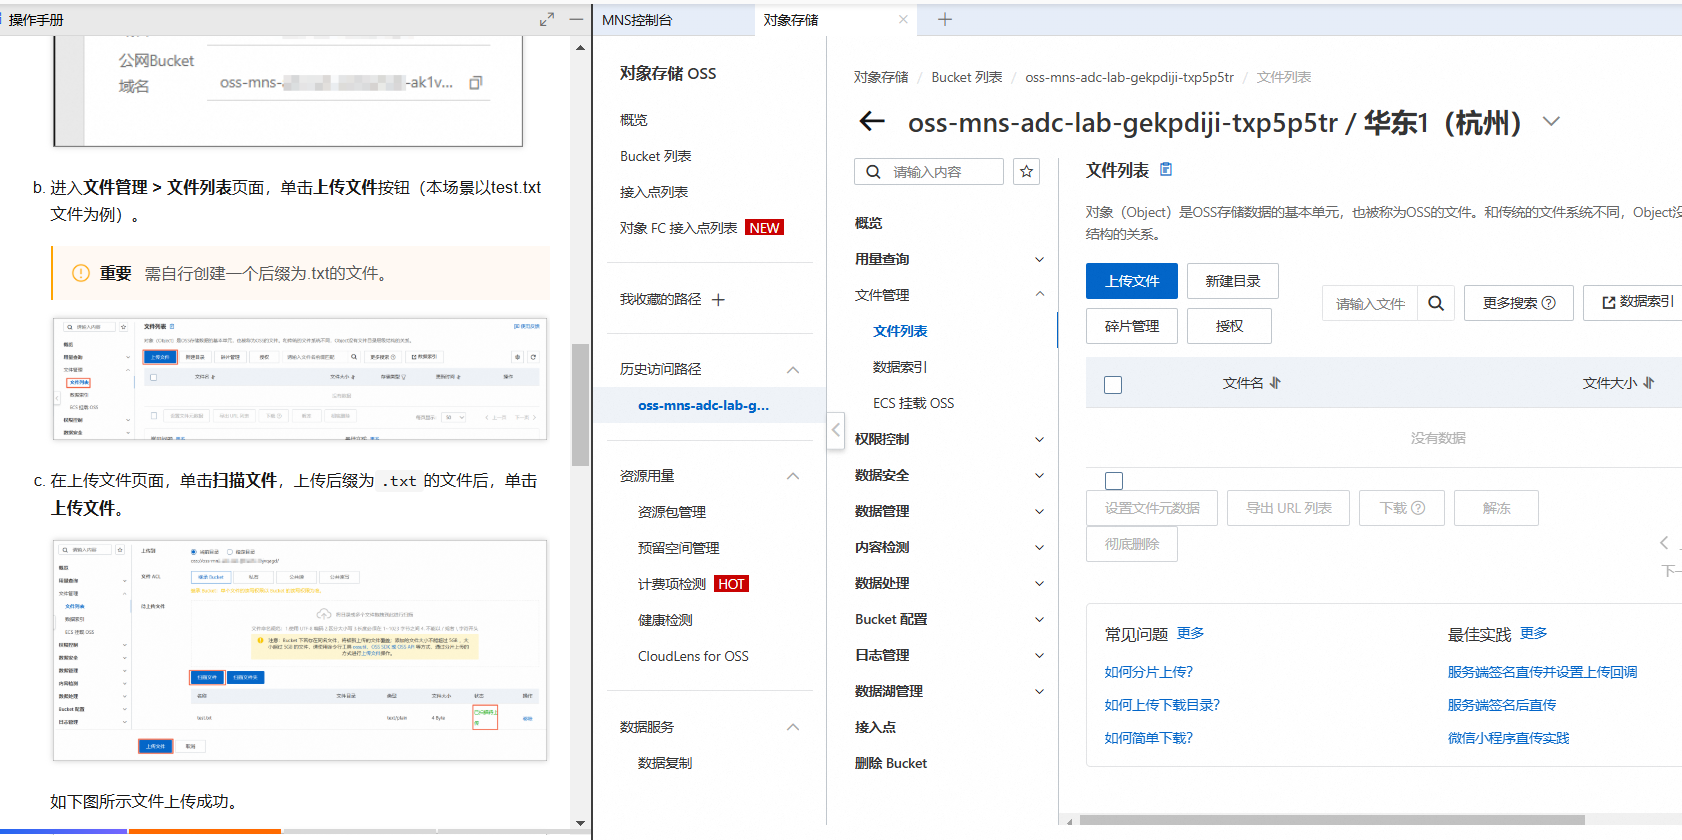Expand the 数据湖管理 menu section
This screenshot has width=1682, height=840.
1039,692
